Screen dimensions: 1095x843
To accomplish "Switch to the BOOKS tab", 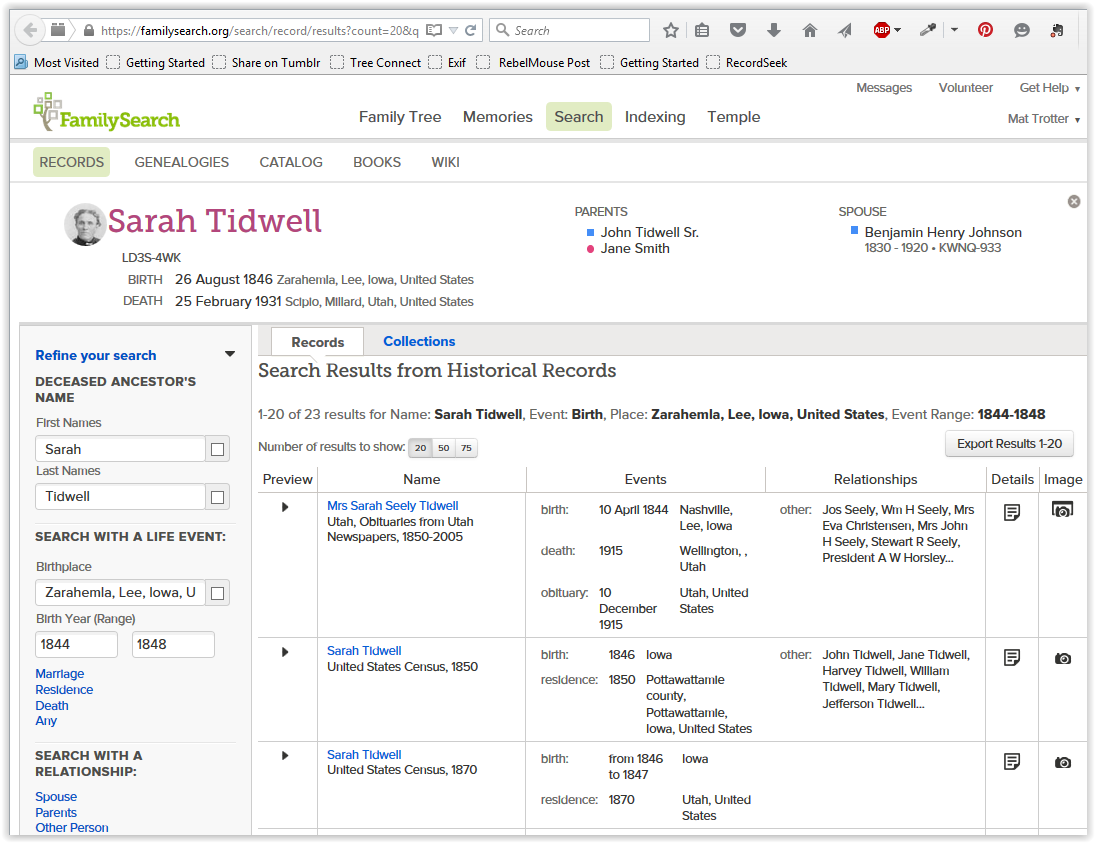I will click(x=377, y=162).
